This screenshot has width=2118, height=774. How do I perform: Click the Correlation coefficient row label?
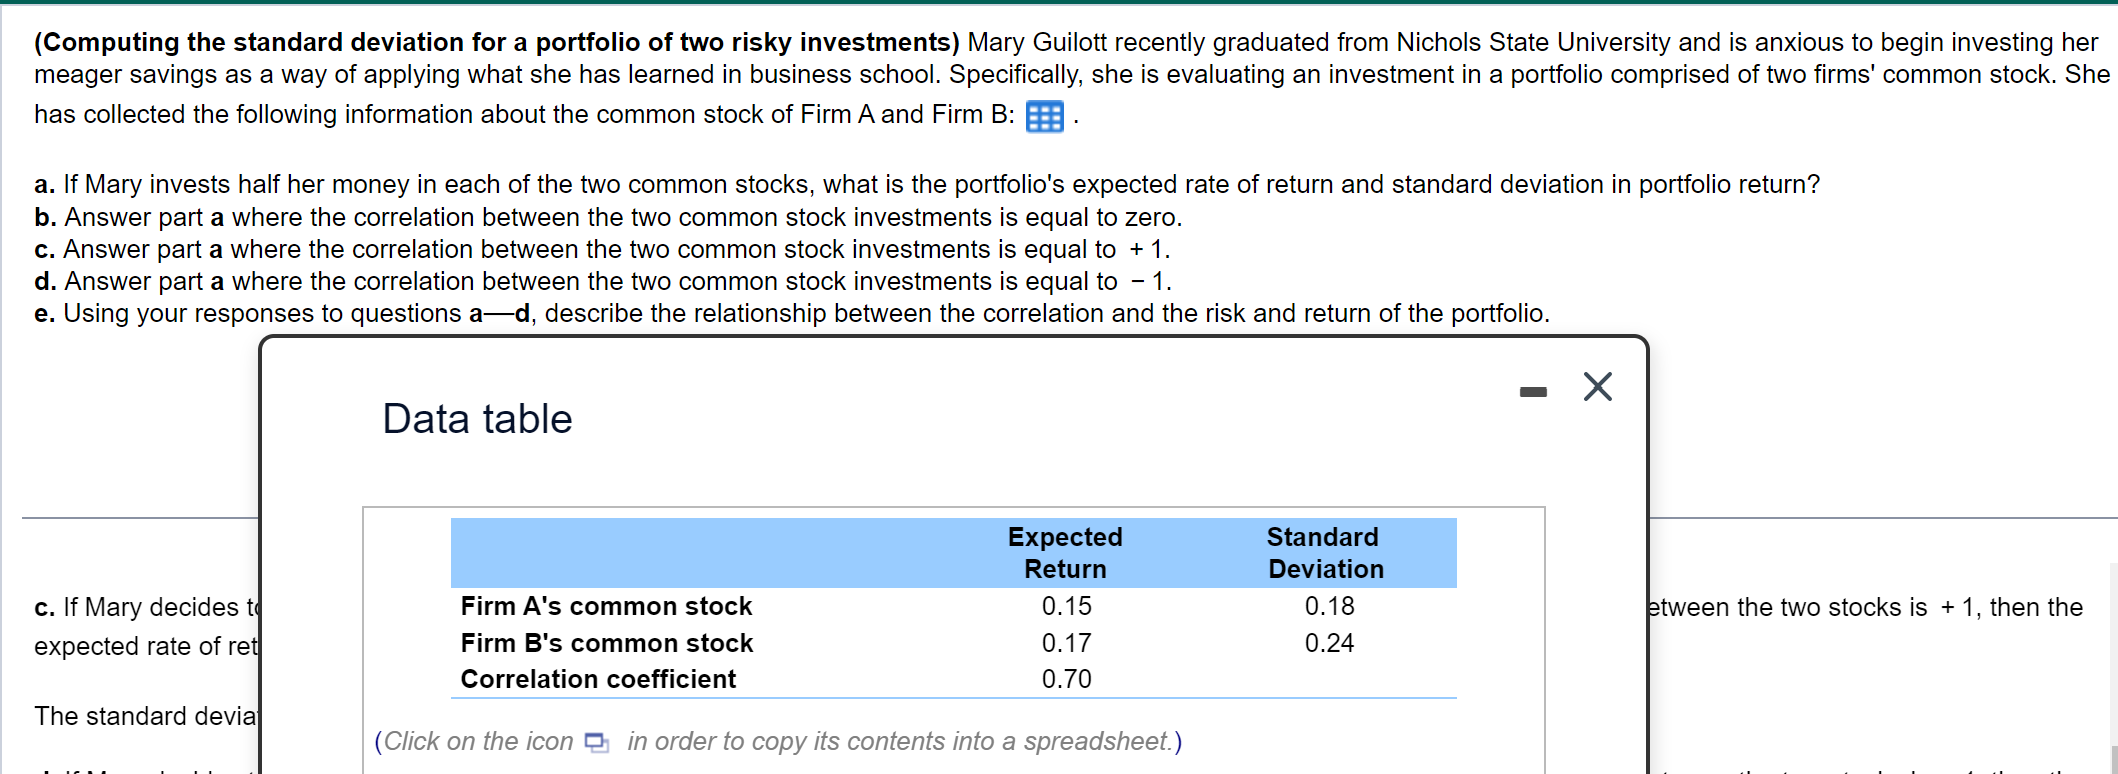598,679
